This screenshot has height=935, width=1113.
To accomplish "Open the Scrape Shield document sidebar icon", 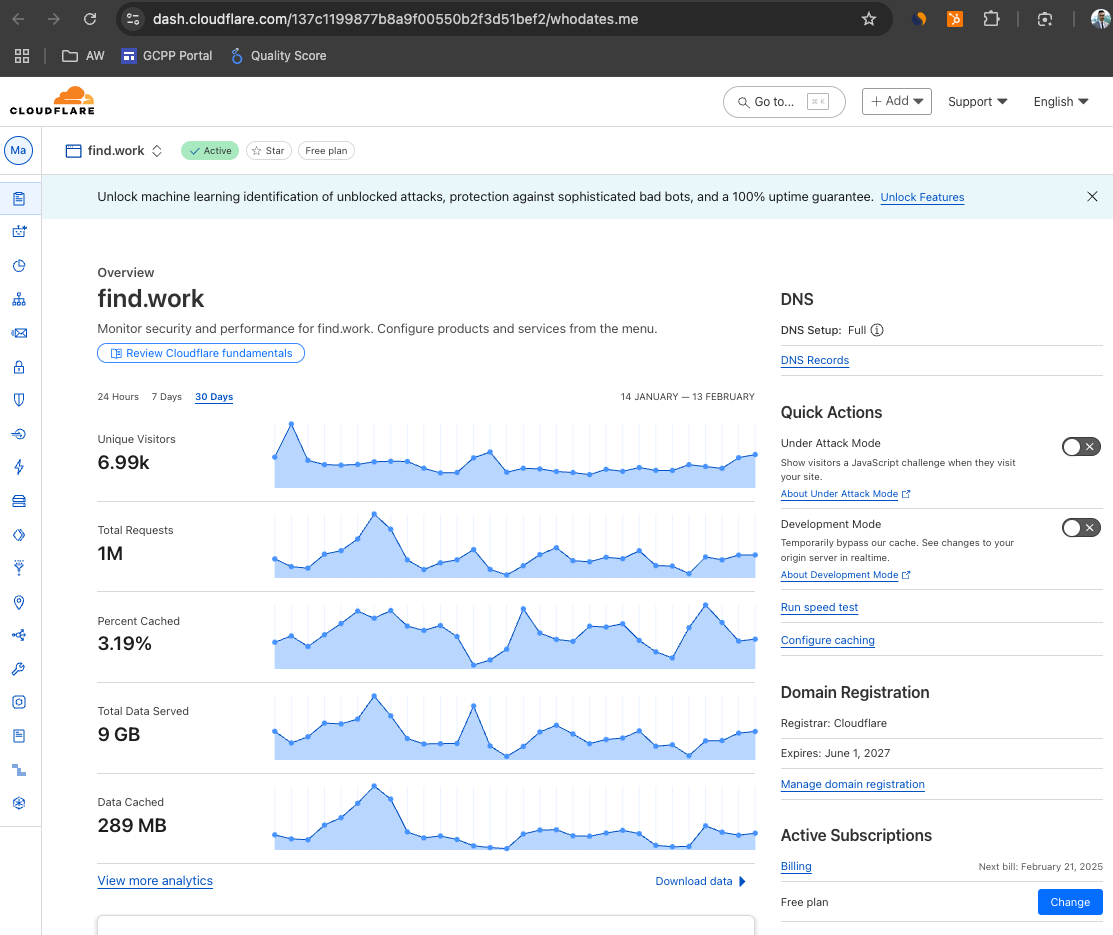I will coord(19,736).
